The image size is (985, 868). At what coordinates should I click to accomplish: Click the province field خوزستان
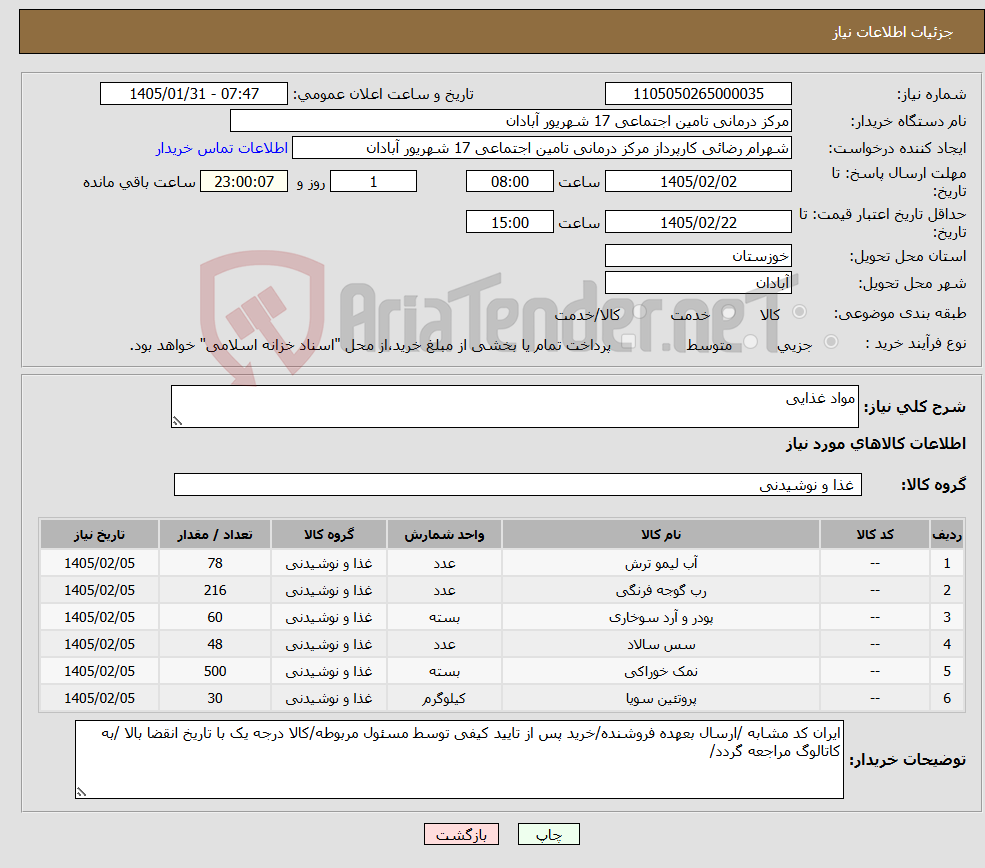point(698,256)
